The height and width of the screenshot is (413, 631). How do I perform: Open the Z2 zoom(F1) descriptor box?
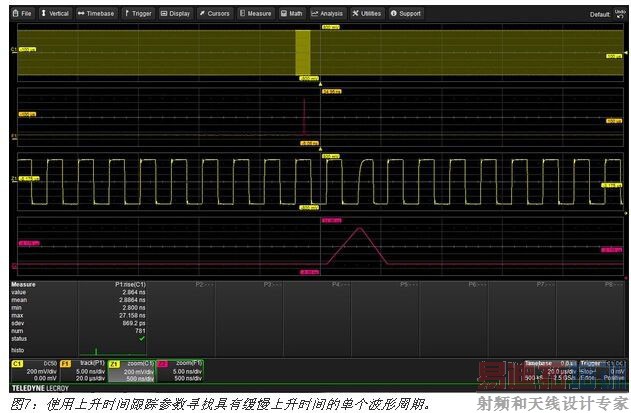(180, 371)
